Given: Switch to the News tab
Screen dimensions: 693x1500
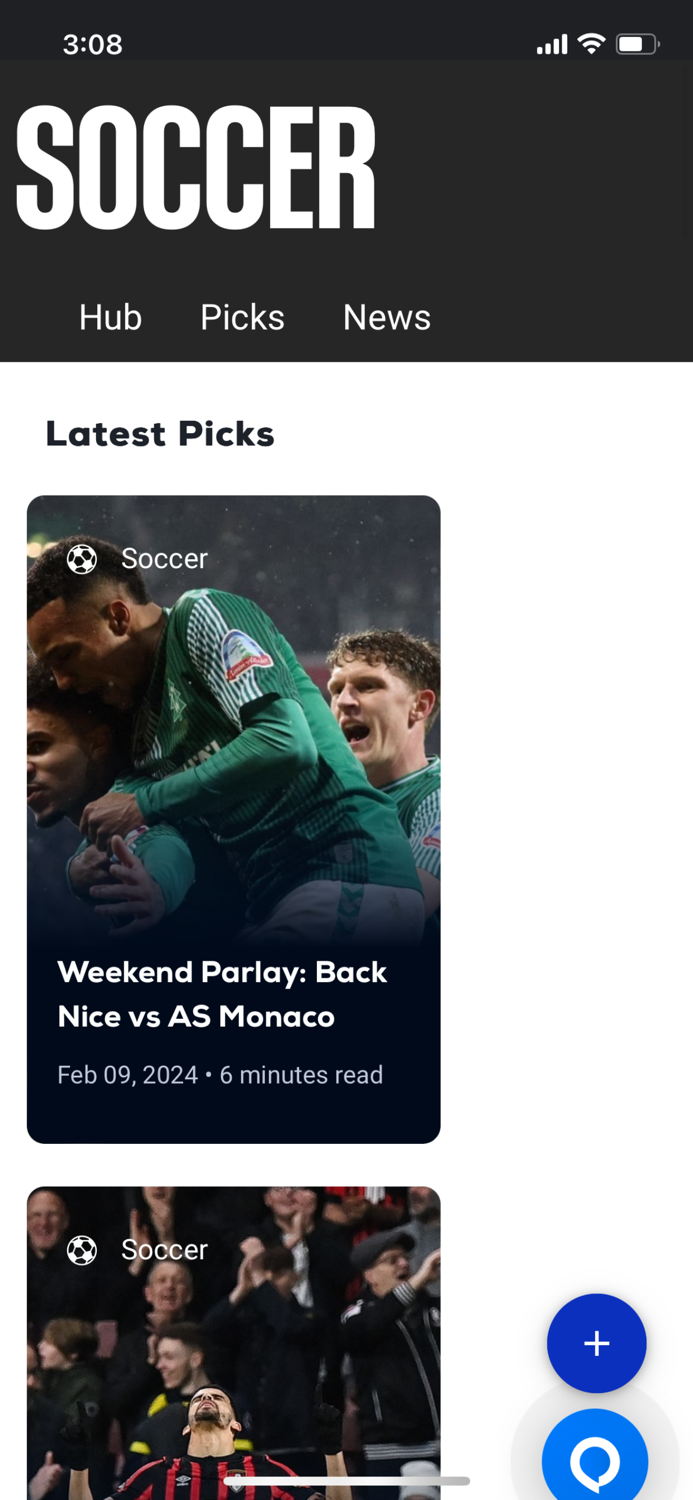Looking at the screenshot, I should 386,317.
